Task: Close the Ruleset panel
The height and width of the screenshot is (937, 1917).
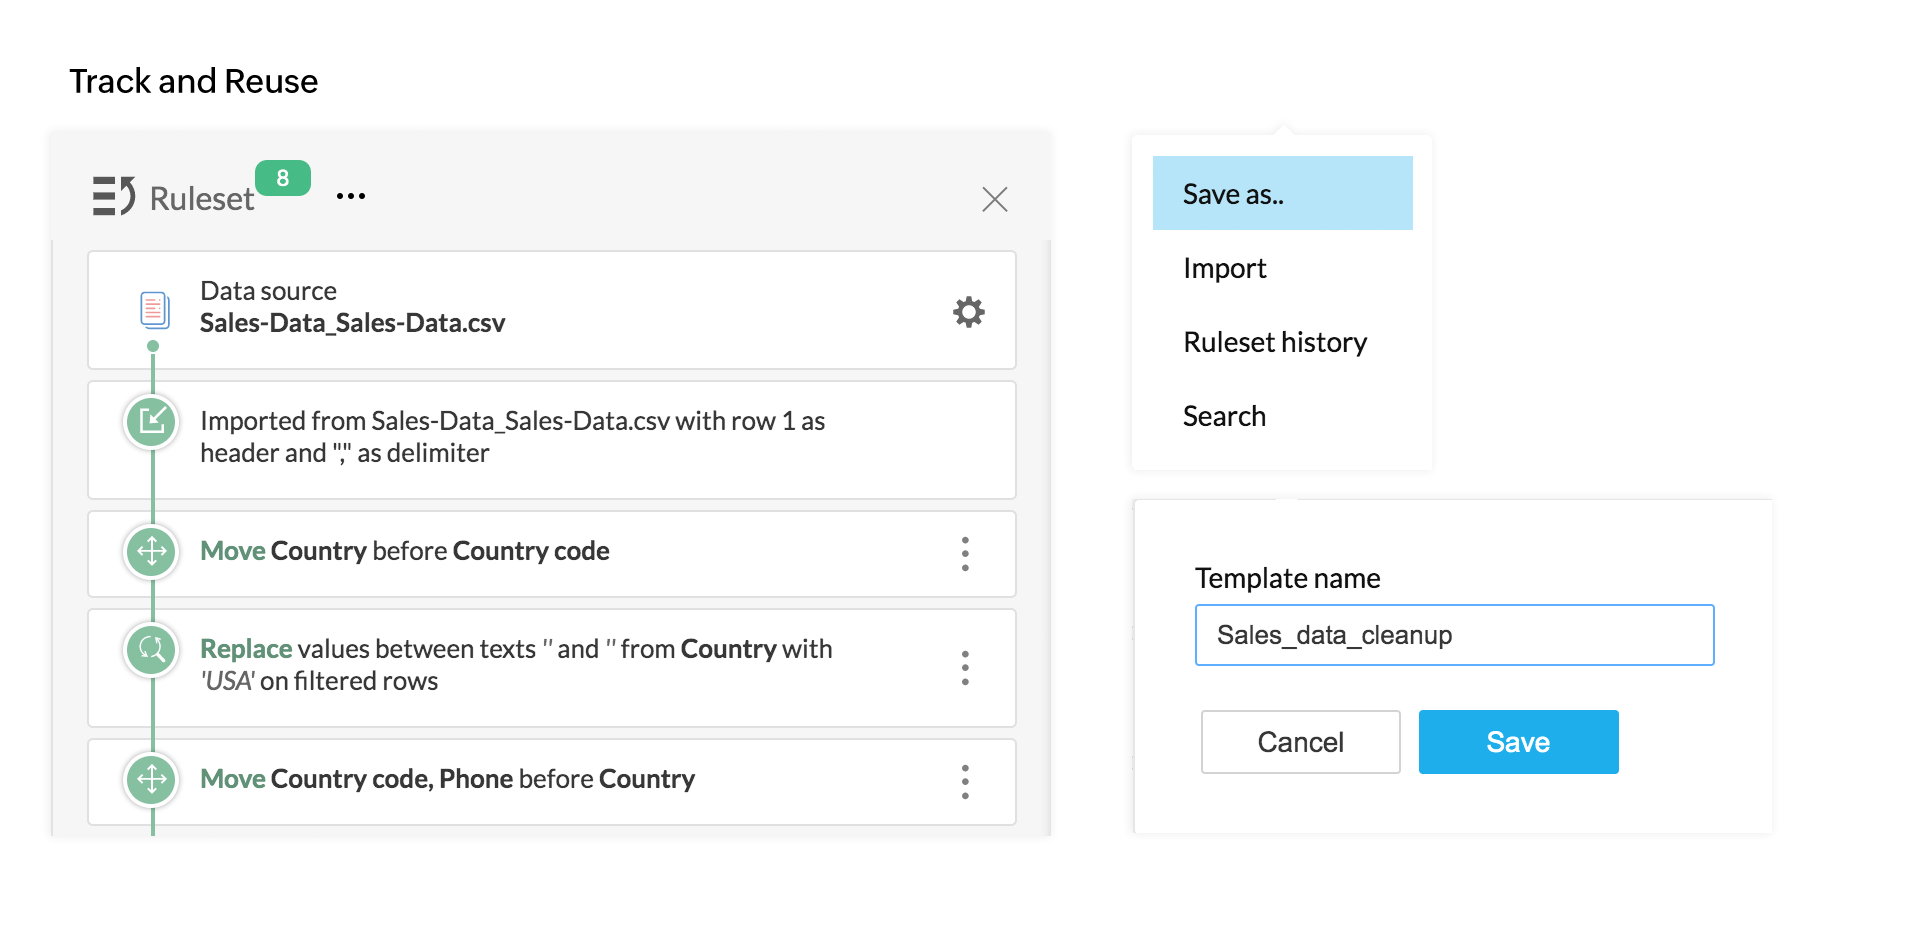Action: [994, 199]
